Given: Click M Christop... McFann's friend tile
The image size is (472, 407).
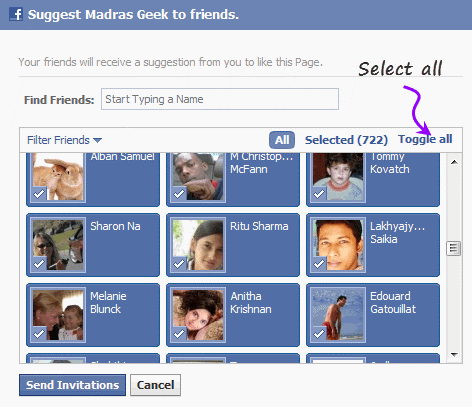Looking at the screenshot, I should (233, 179).
